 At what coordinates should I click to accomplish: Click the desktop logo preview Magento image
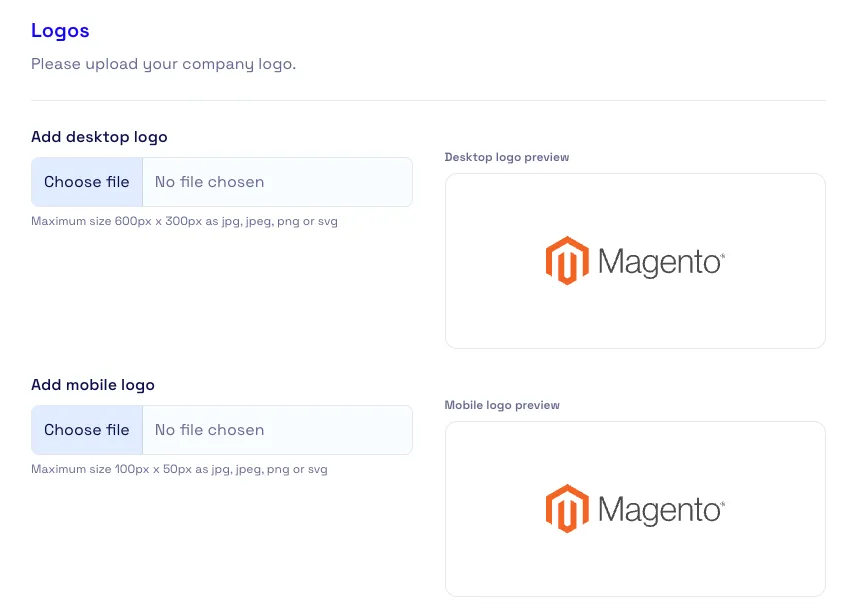pos(635,261)
